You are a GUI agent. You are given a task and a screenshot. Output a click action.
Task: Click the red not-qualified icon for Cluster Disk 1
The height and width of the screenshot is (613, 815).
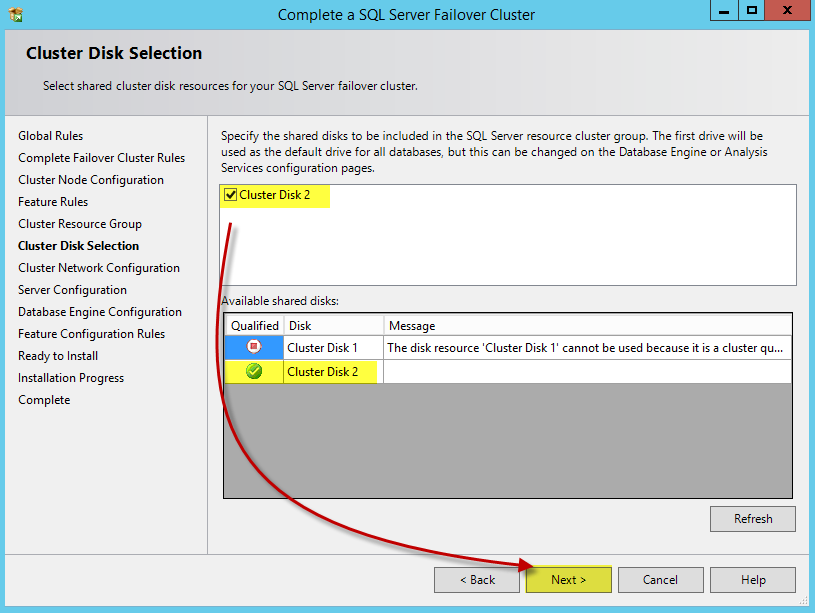tap(254, 346)
